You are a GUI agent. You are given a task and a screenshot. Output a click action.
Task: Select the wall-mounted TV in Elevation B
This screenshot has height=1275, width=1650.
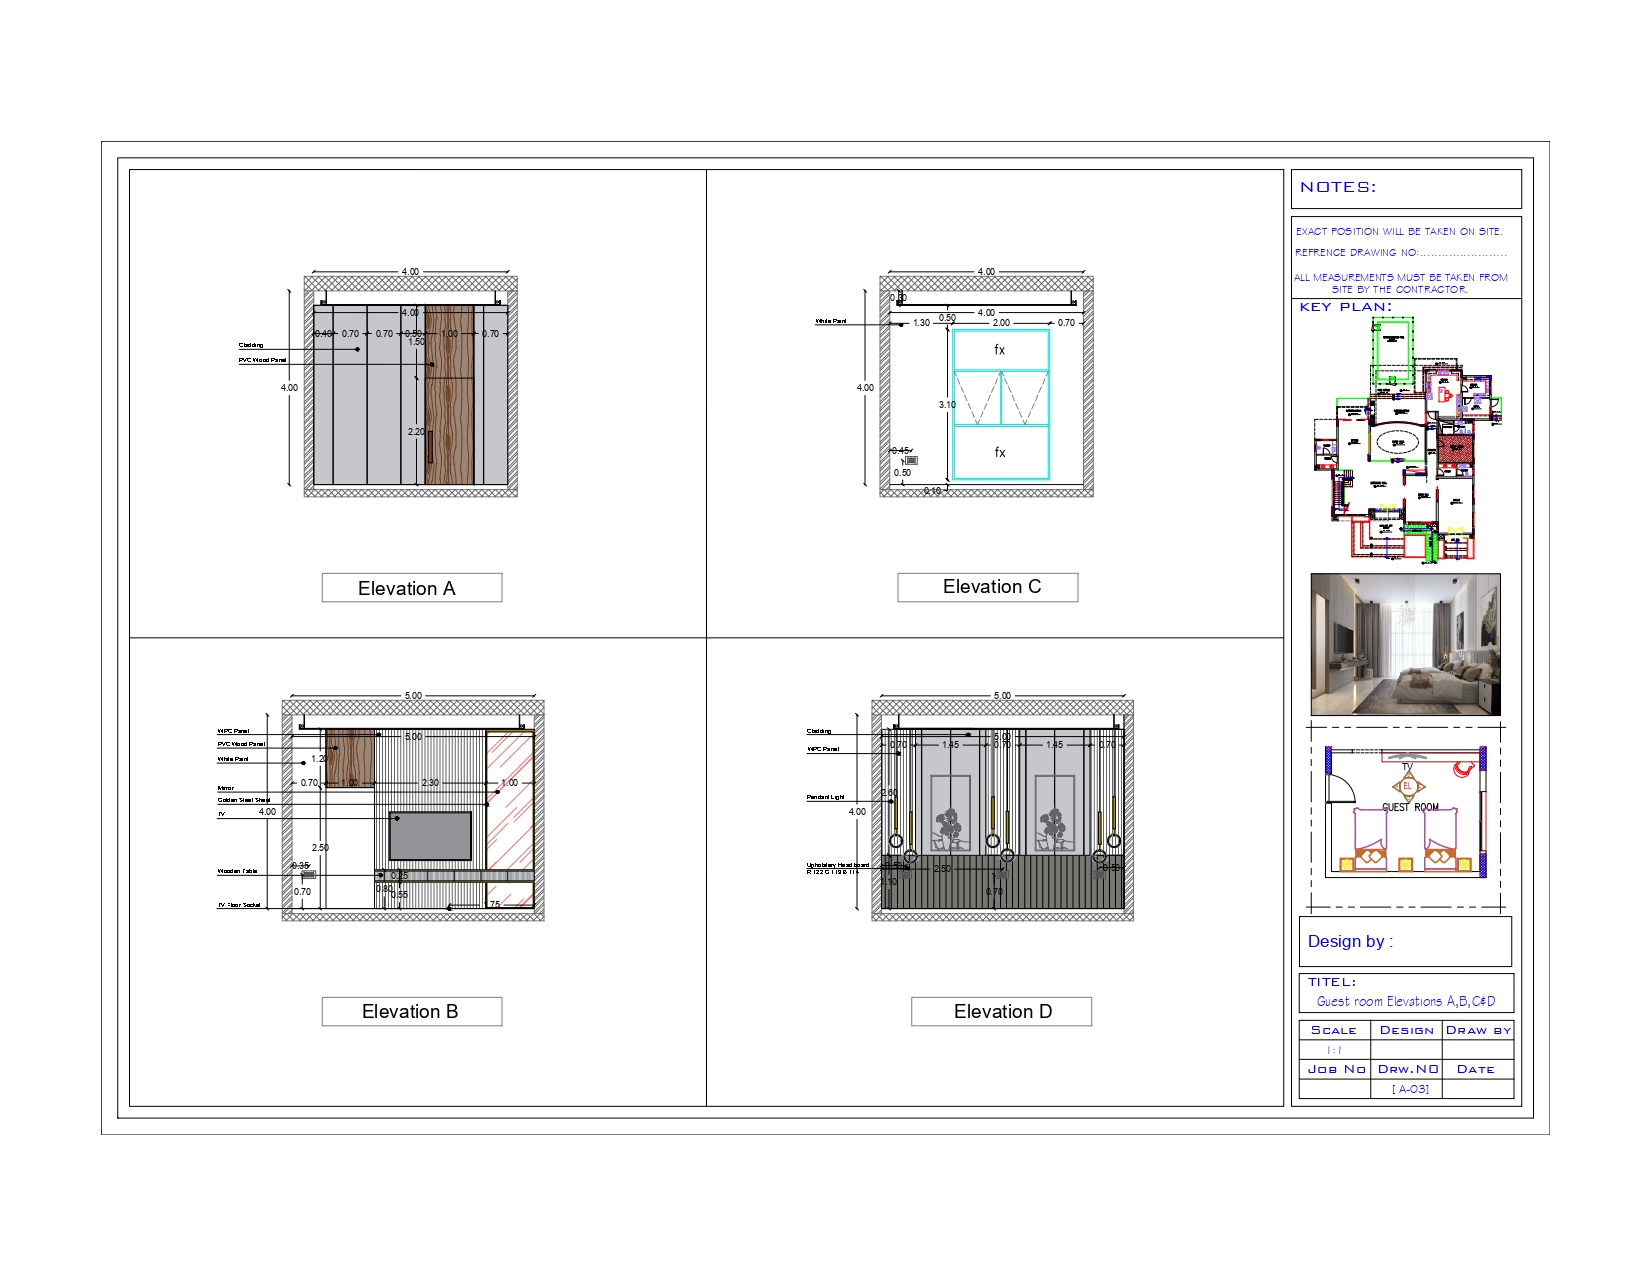coord(430,835)
